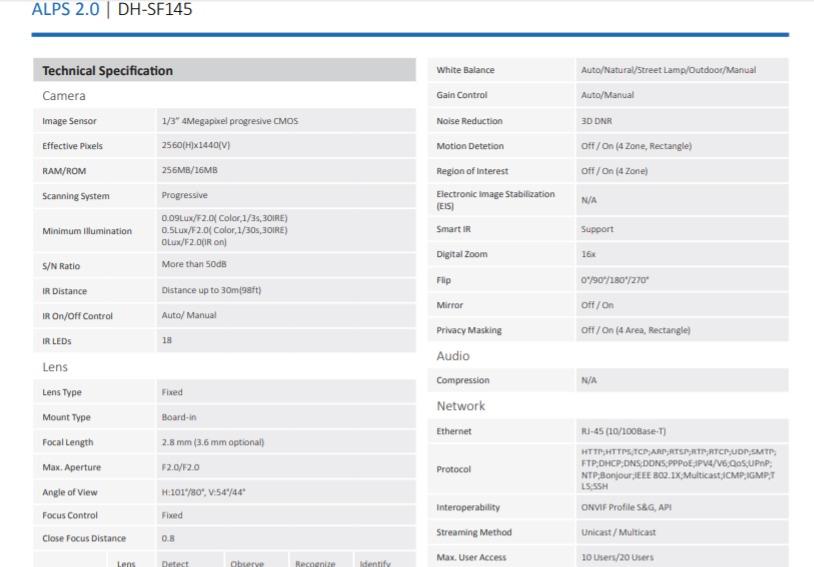This screenshot has width=814, height=567.
Task: Select the 'More than 50dB' value
Action: click(194, 264)
